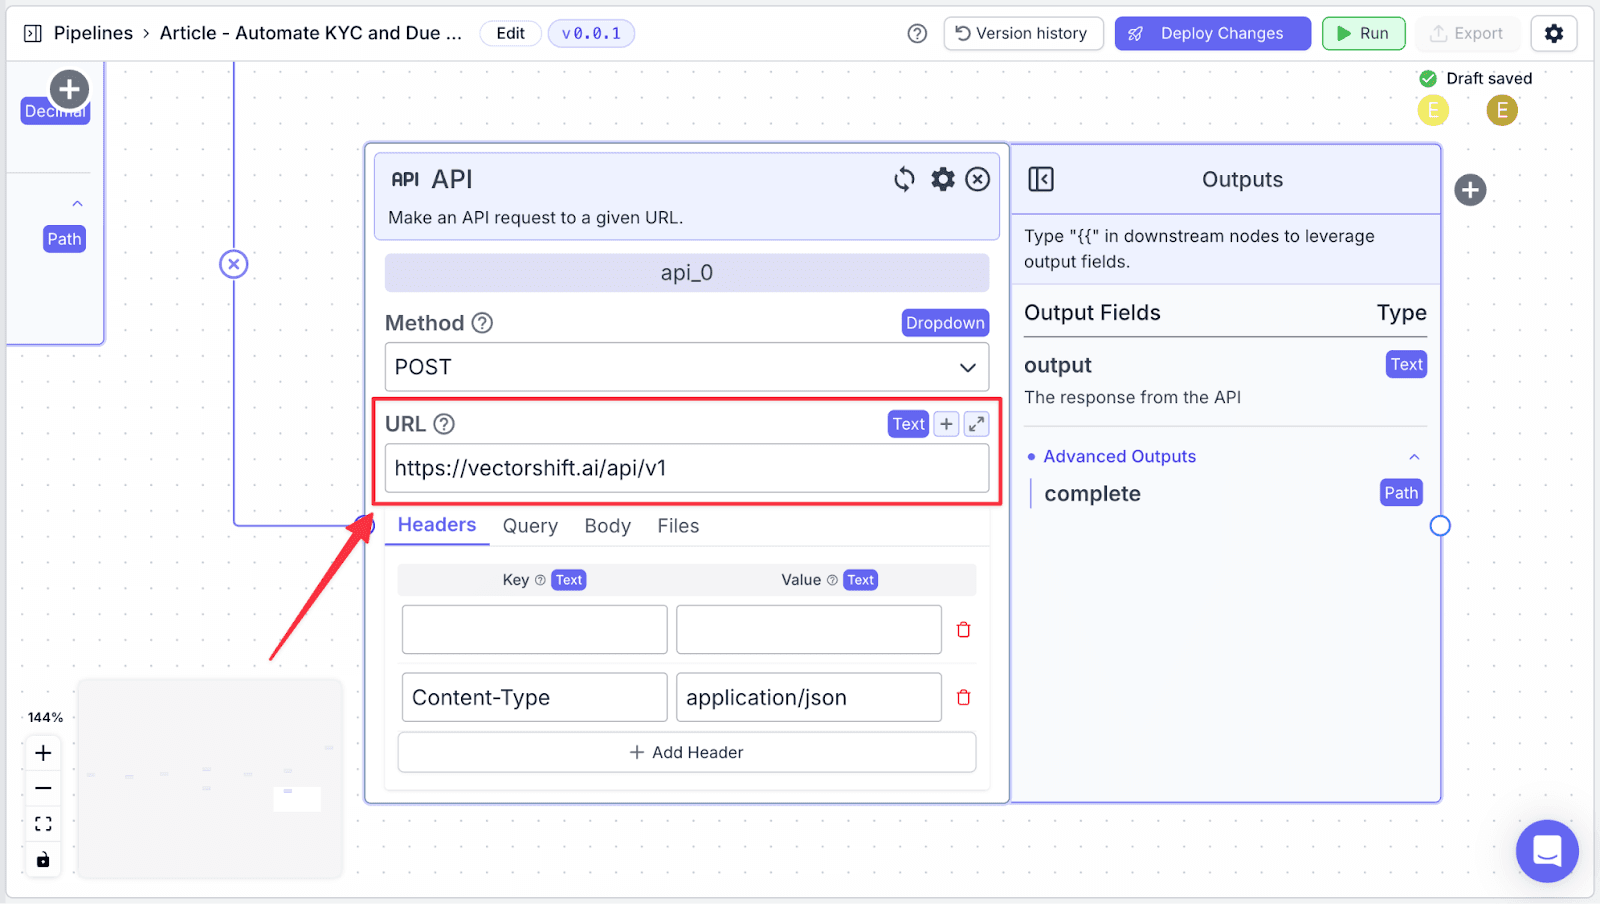Click the application/json value field
This screenshot has height=904, width=1600.
point(809,697)
